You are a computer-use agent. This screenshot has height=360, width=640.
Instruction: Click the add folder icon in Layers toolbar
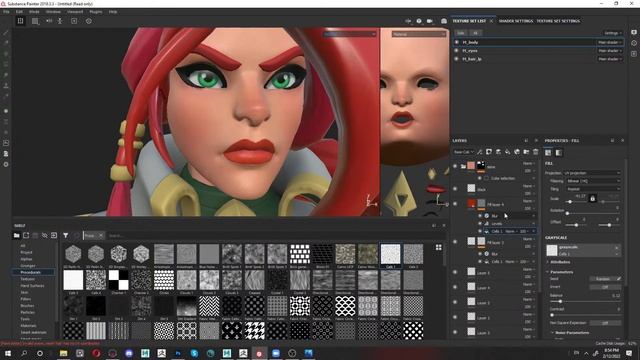click(526, 152)
